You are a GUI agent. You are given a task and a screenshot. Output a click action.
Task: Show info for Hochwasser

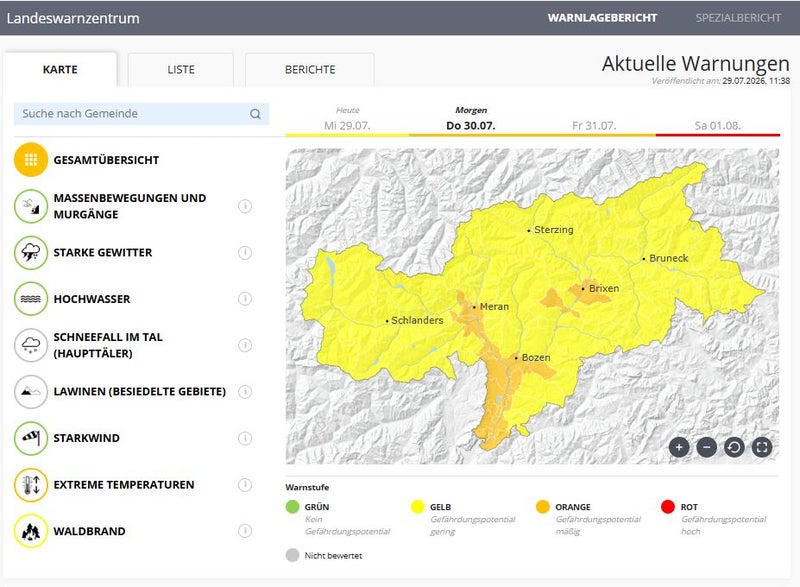[245, 299]
